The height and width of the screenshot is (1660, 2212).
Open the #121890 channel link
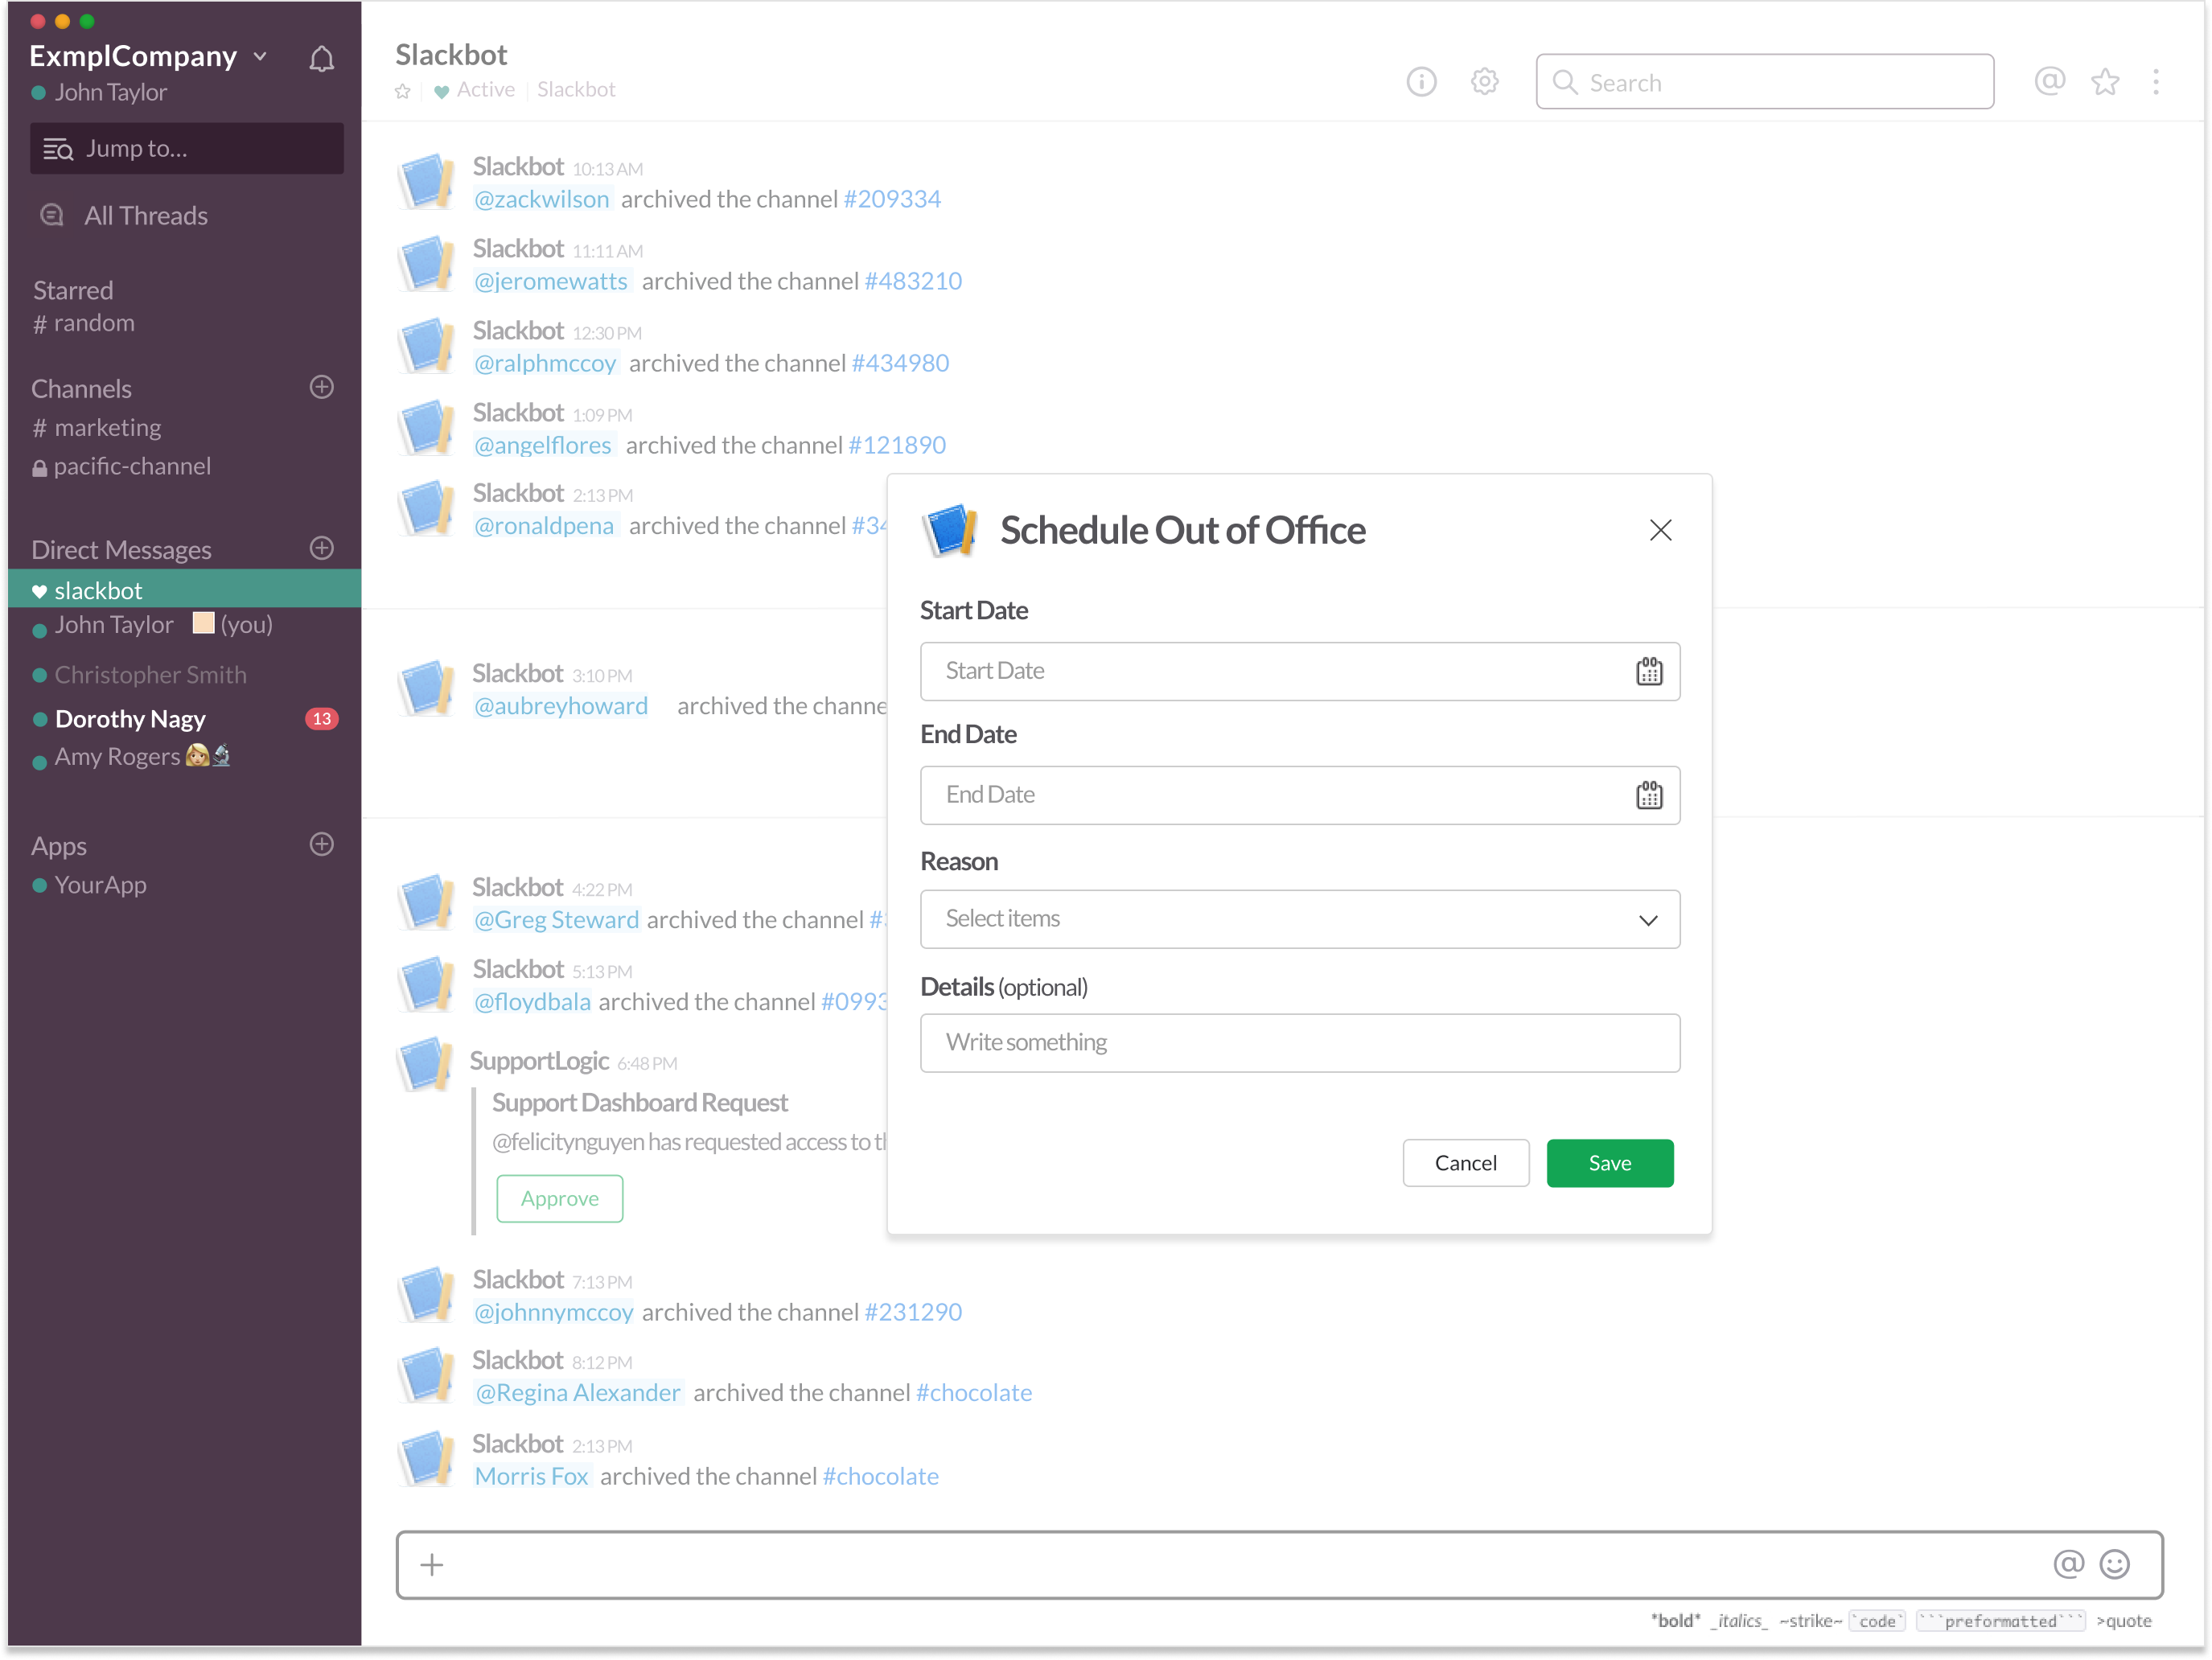(x=897, y=445)
